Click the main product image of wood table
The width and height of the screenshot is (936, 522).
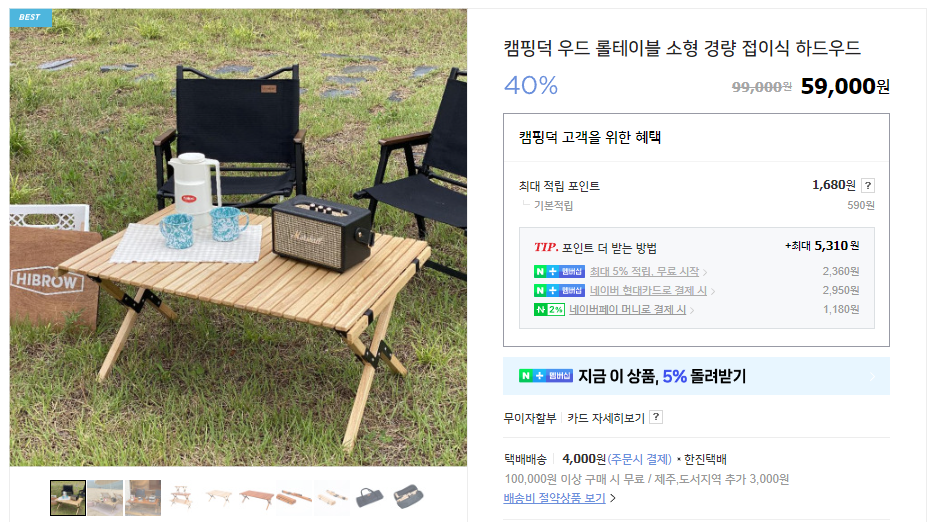point(238,237)
